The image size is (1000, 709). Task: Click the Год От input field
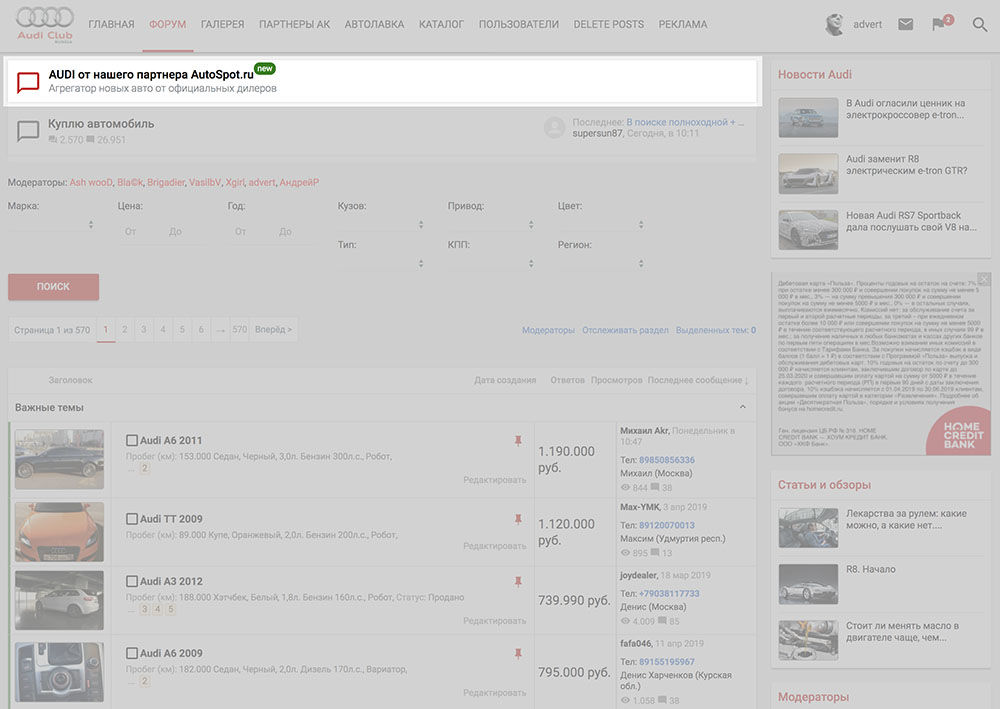[x=251, y=231]
